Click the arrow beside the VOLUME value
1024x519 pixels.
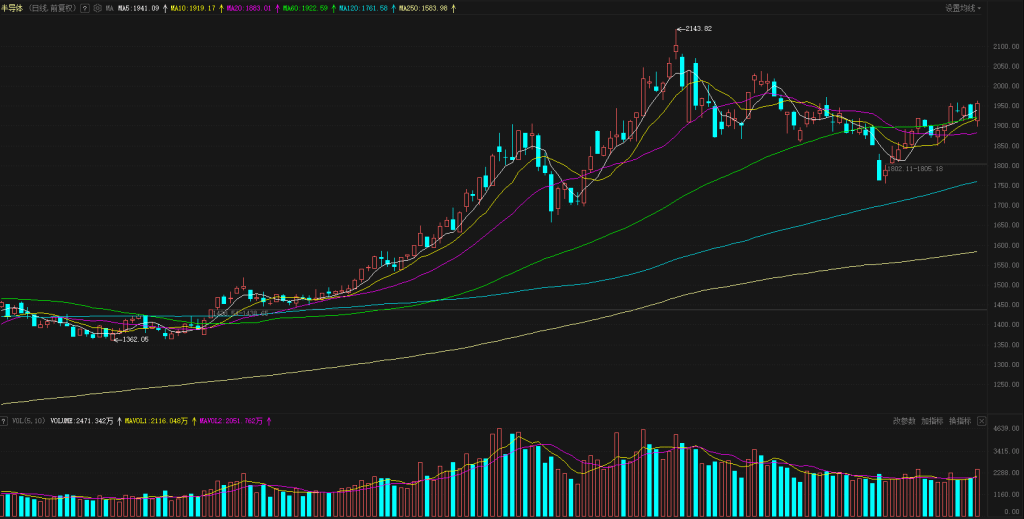coord(117,422)
